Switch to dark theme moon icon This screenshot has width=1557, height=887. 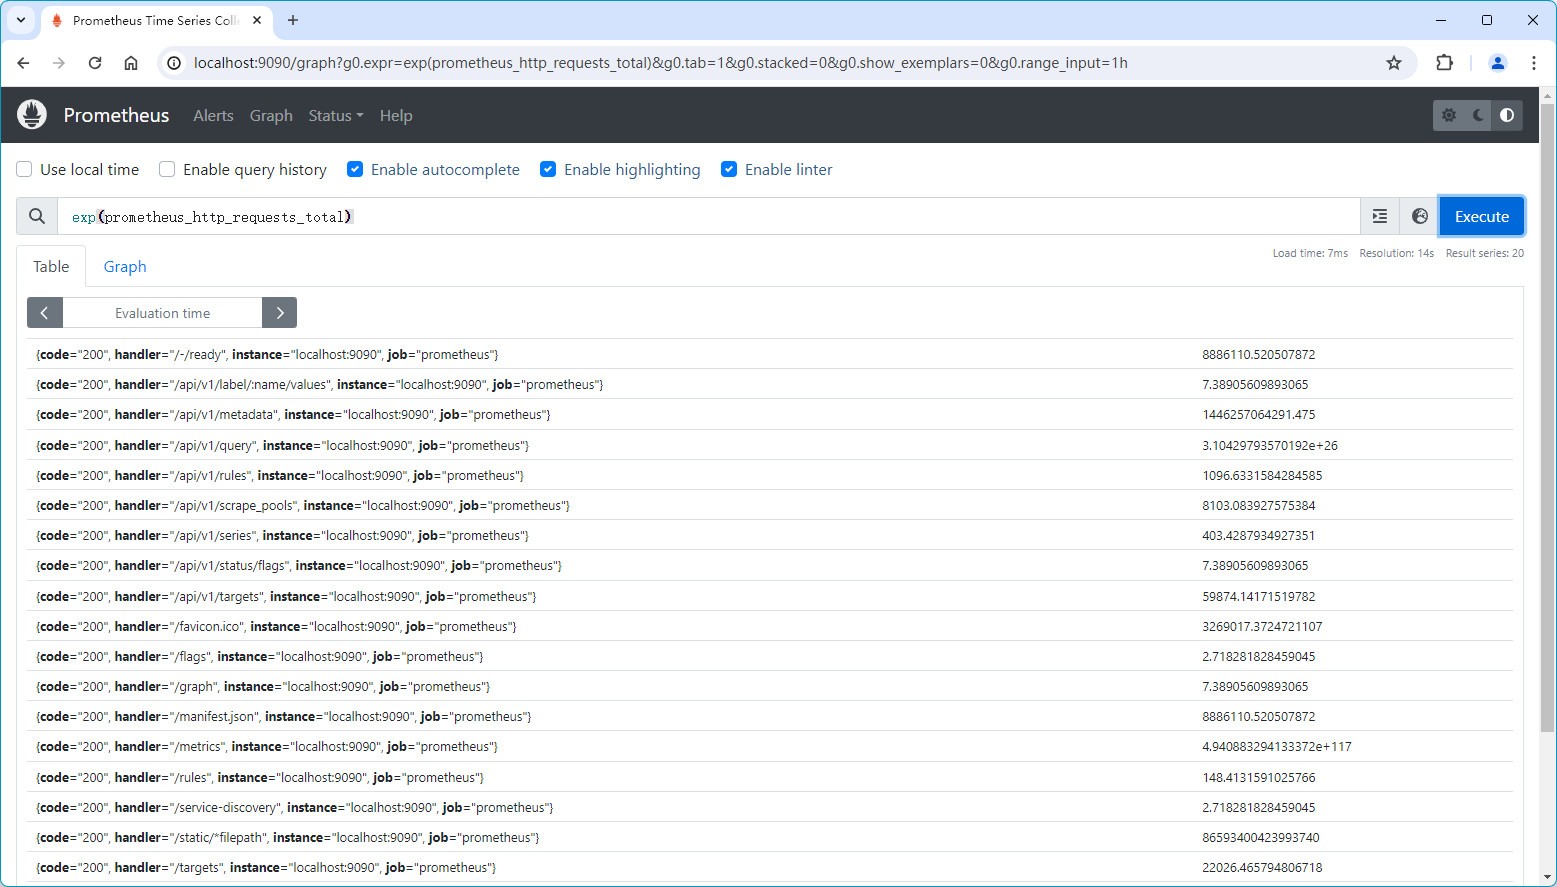point(1478,115)
